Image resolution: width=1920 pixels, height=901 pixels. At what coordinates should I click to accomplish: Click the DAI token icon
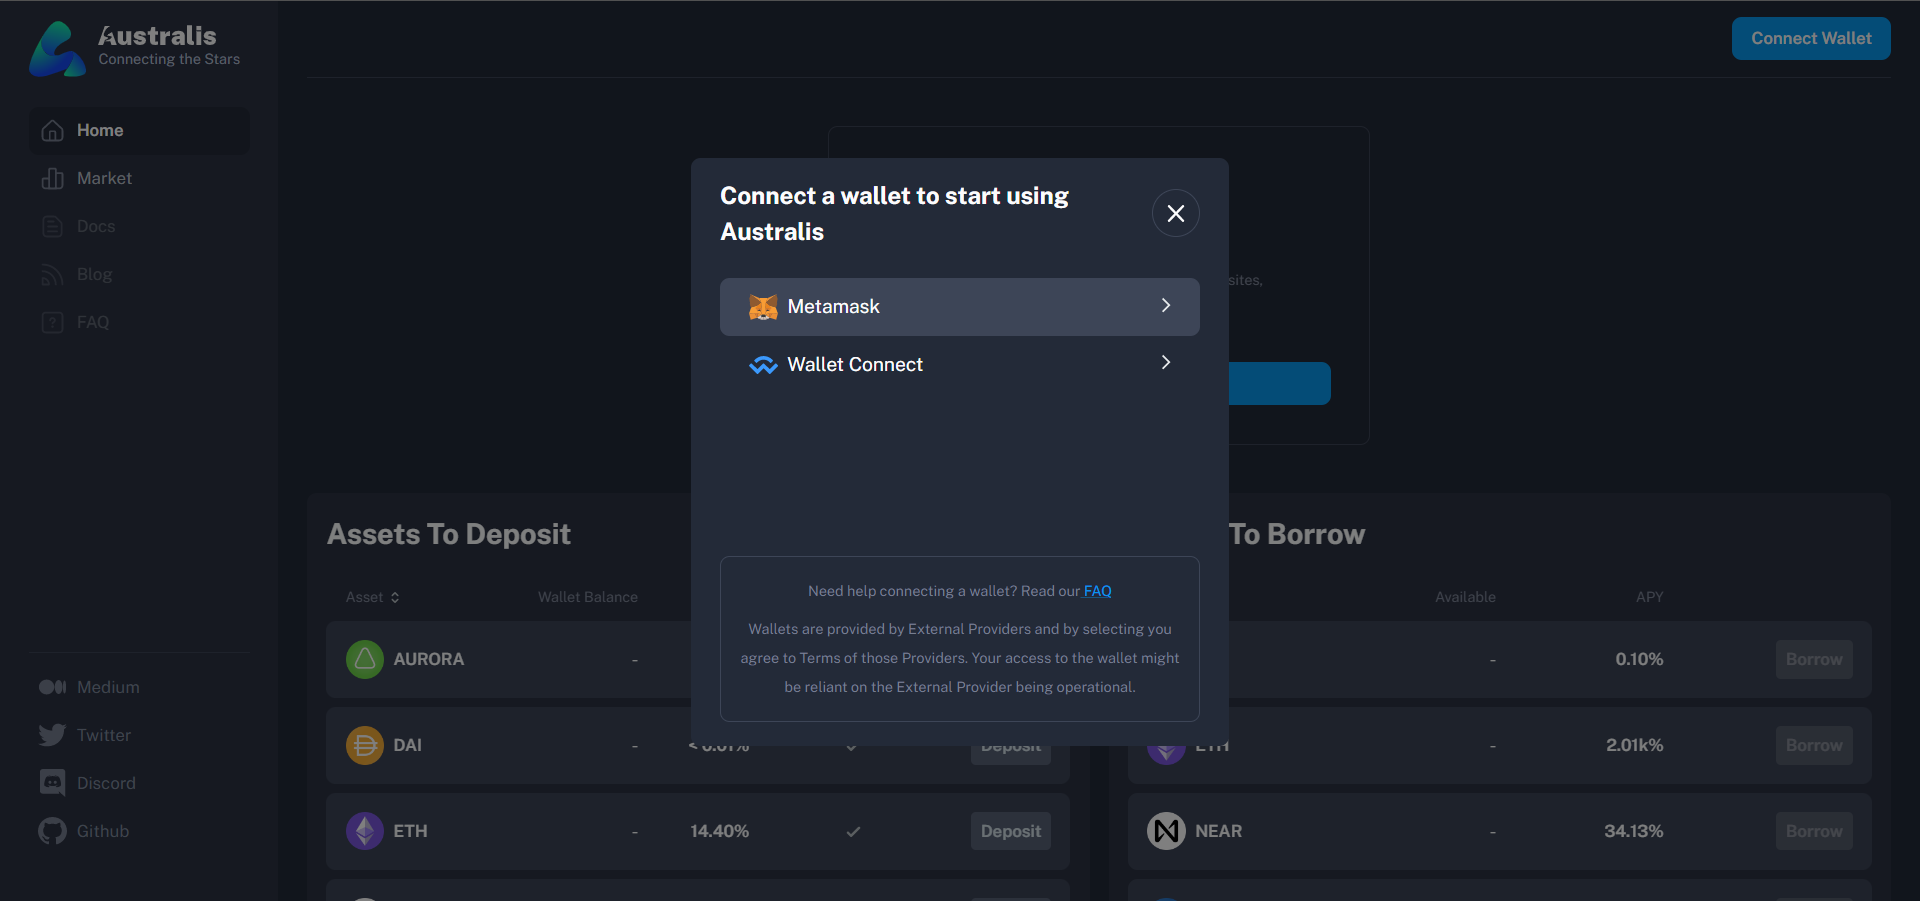click(x=365, y=745)
